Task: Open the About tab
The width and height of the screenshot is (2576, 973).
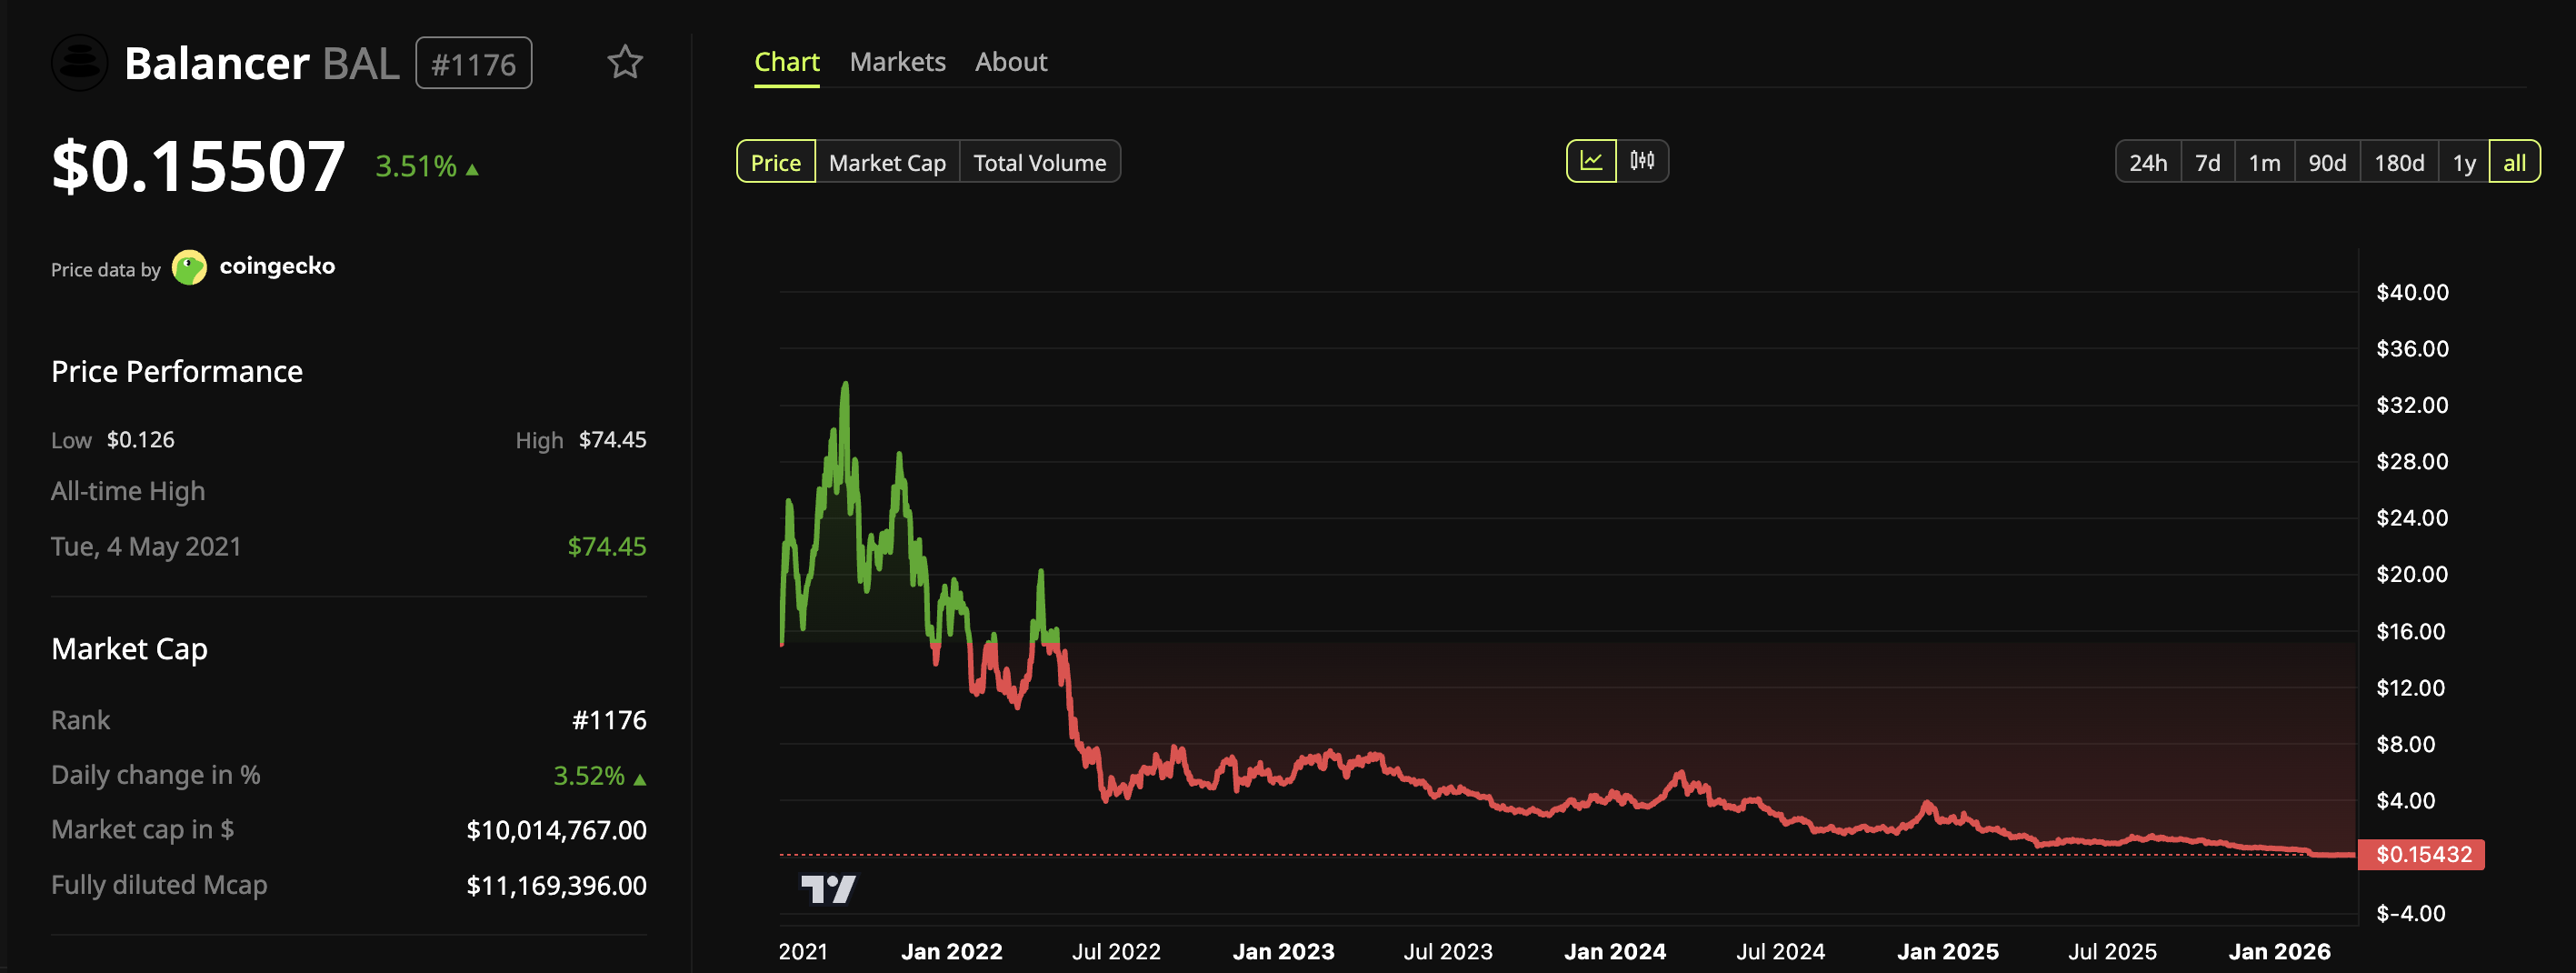Action: pyautogui.click(x=1011, y=62)
